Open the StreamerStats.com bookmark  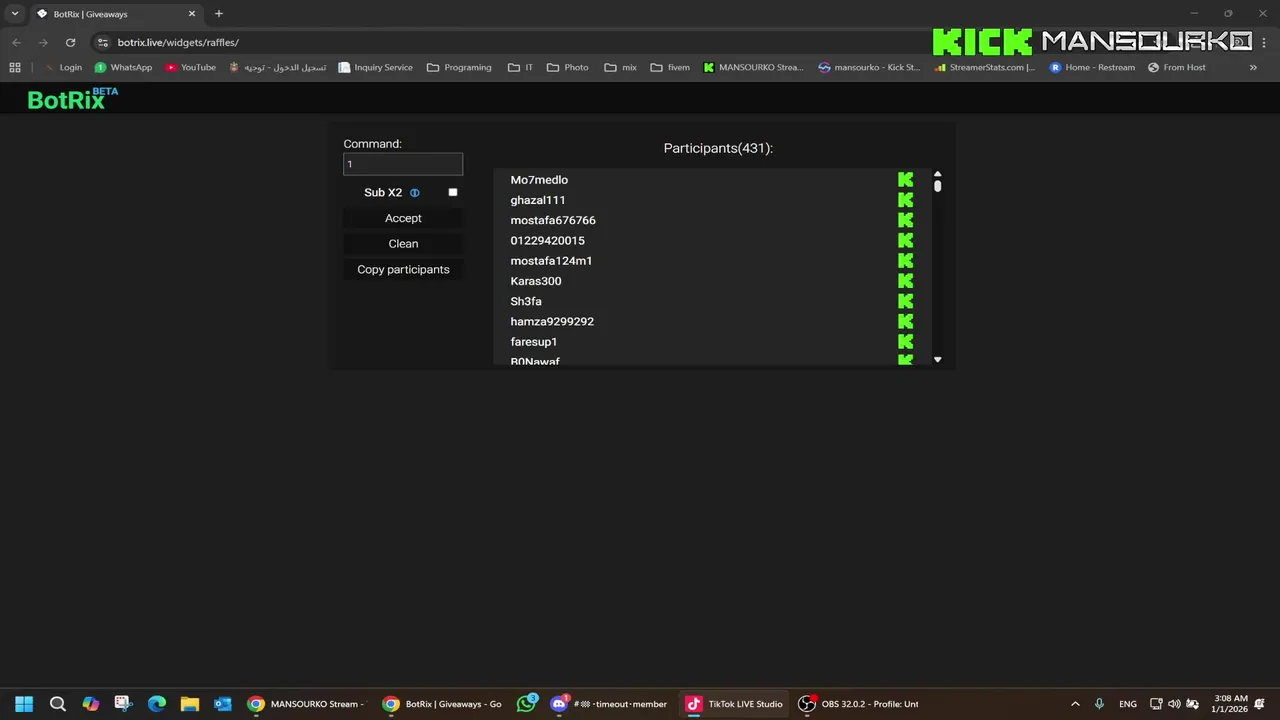(985, 67)
